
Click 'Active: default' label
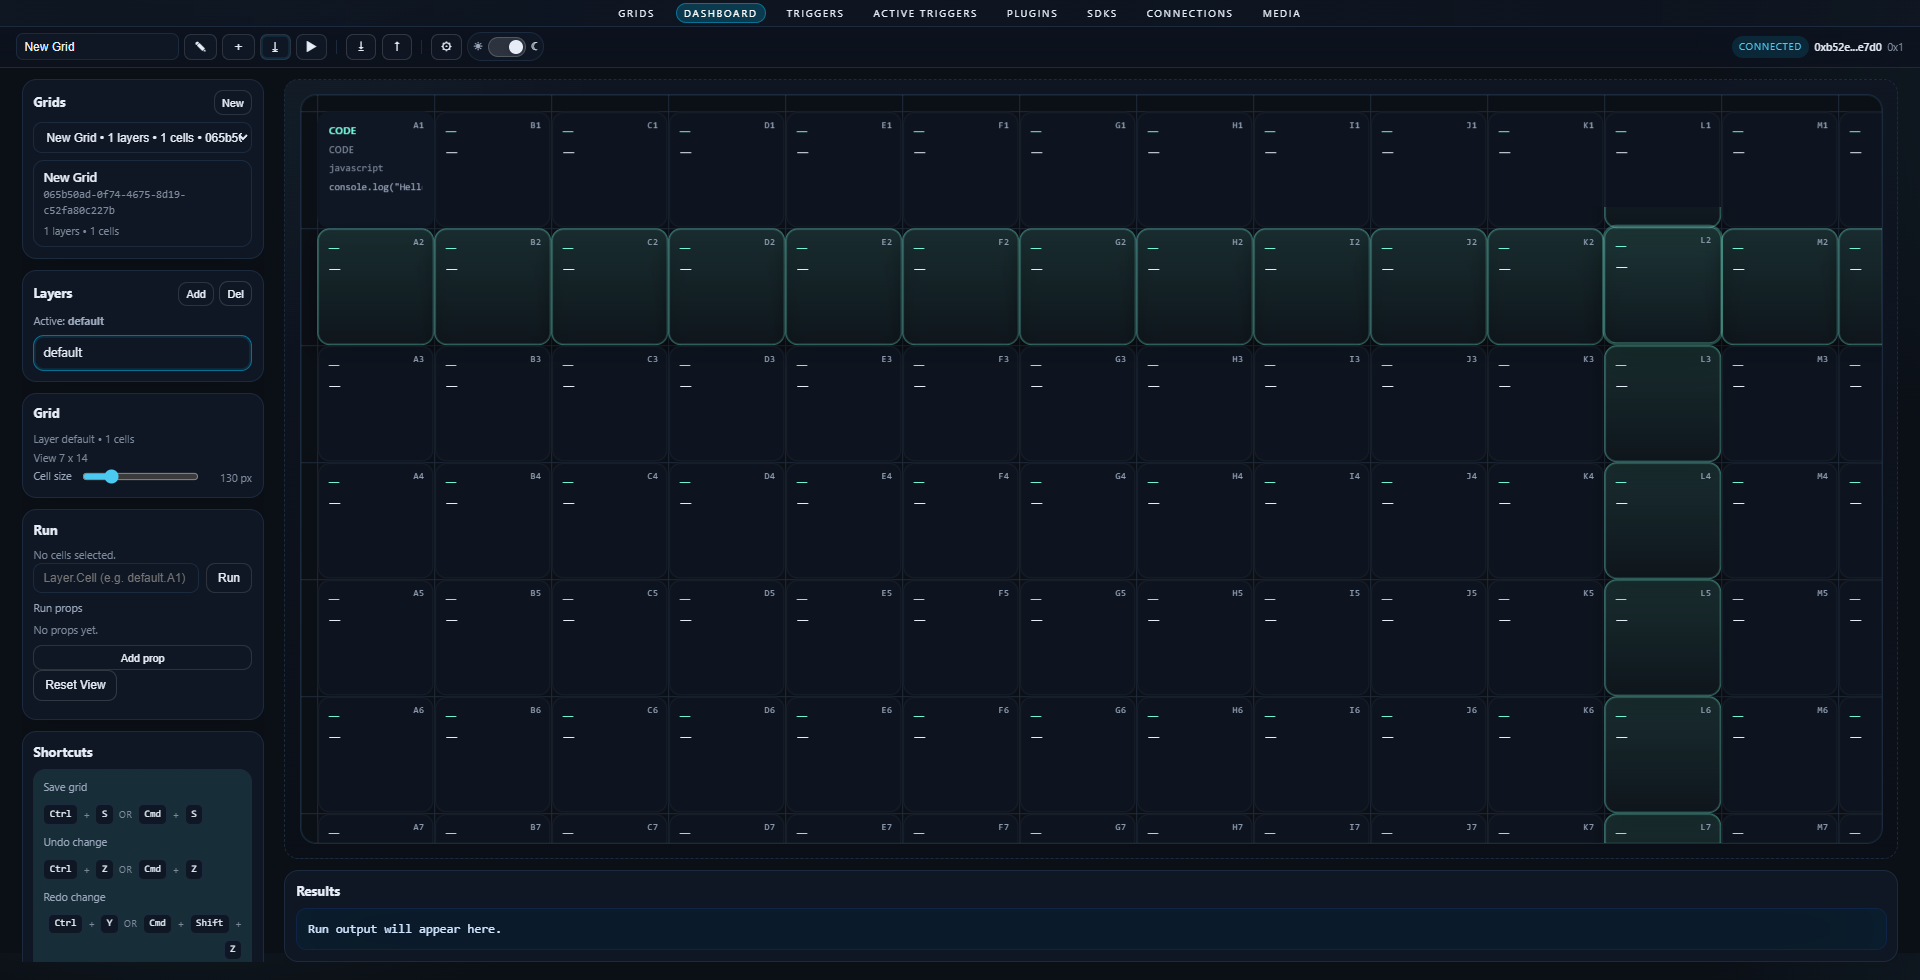(x=69, y=321)
